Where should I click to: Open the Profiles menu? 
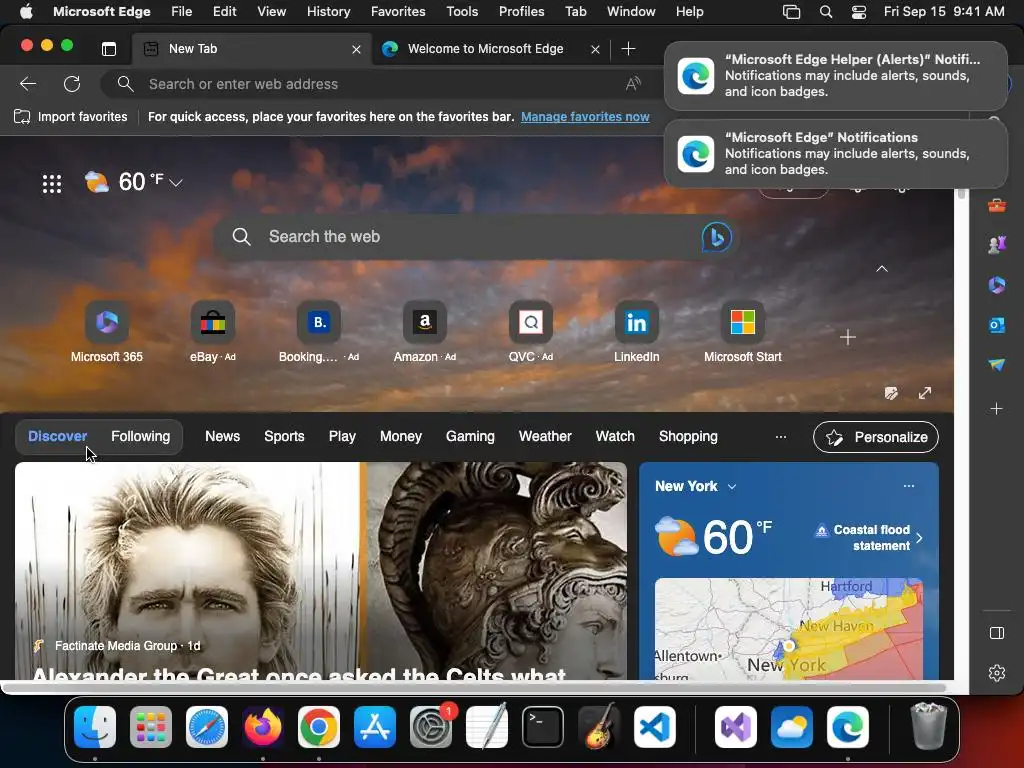pyautogui.click(x=521, y=12)
